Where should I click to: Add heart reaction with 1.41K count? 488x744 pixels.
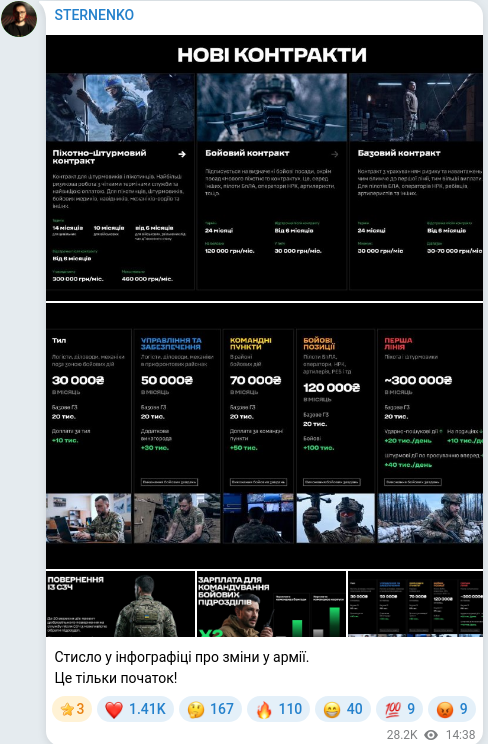point(135,709)
